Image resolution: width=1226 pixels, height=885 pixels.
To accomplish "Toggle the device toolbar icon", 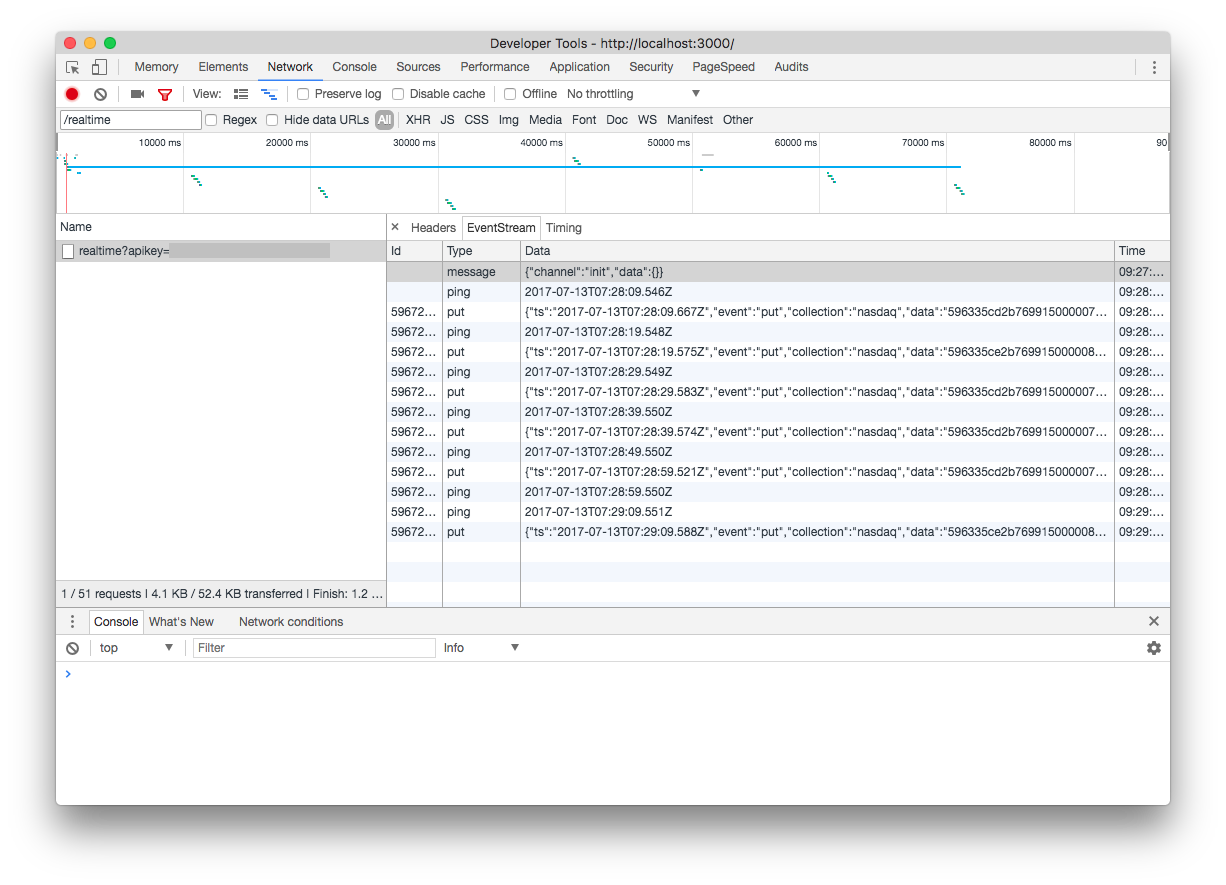I will 99,67.
